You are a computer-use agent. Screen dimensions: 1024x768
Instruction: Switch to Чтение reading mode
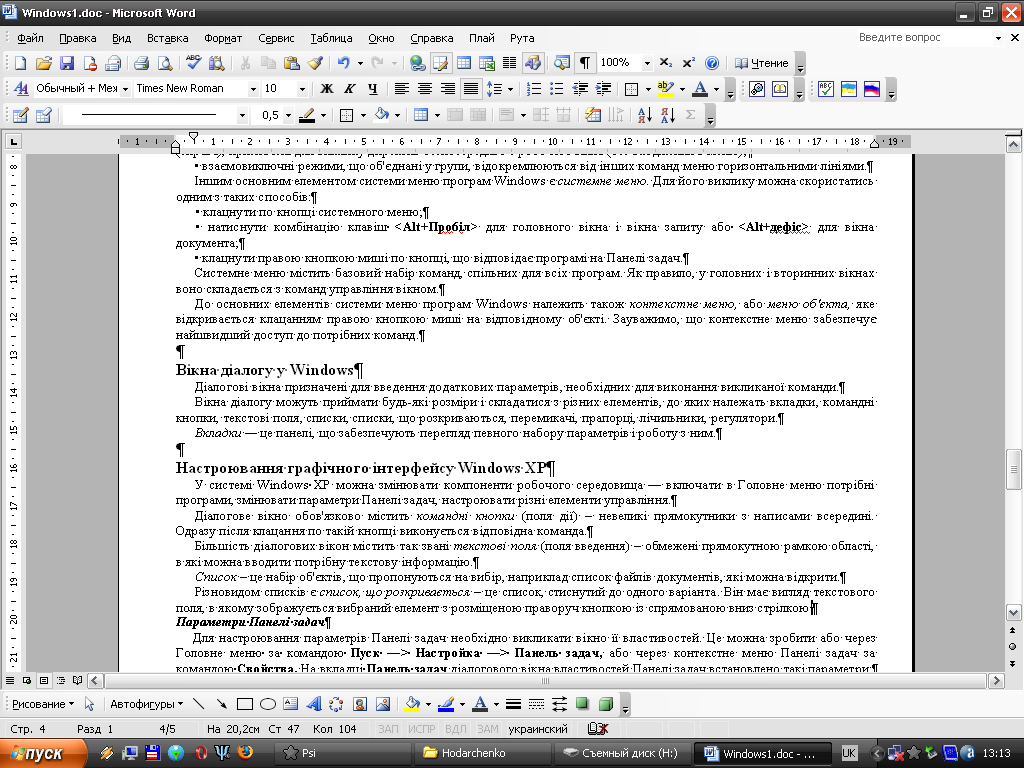(x=761, y=63)
